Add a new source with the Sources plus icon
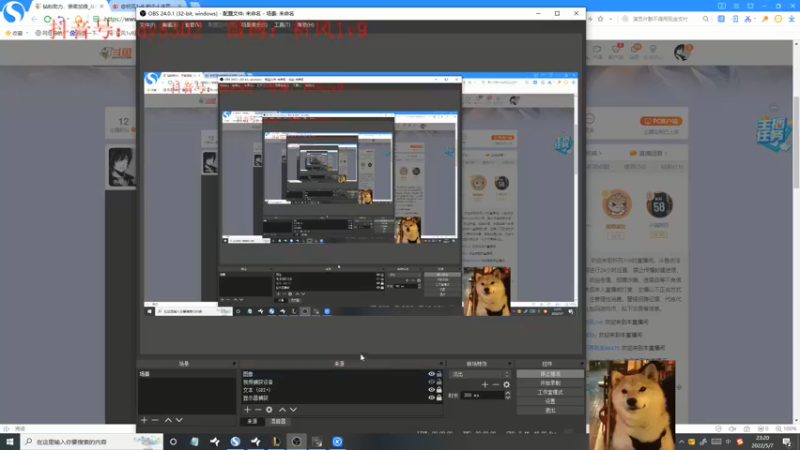The height and width of the screenshot is (450, 800). coord(247,409)
